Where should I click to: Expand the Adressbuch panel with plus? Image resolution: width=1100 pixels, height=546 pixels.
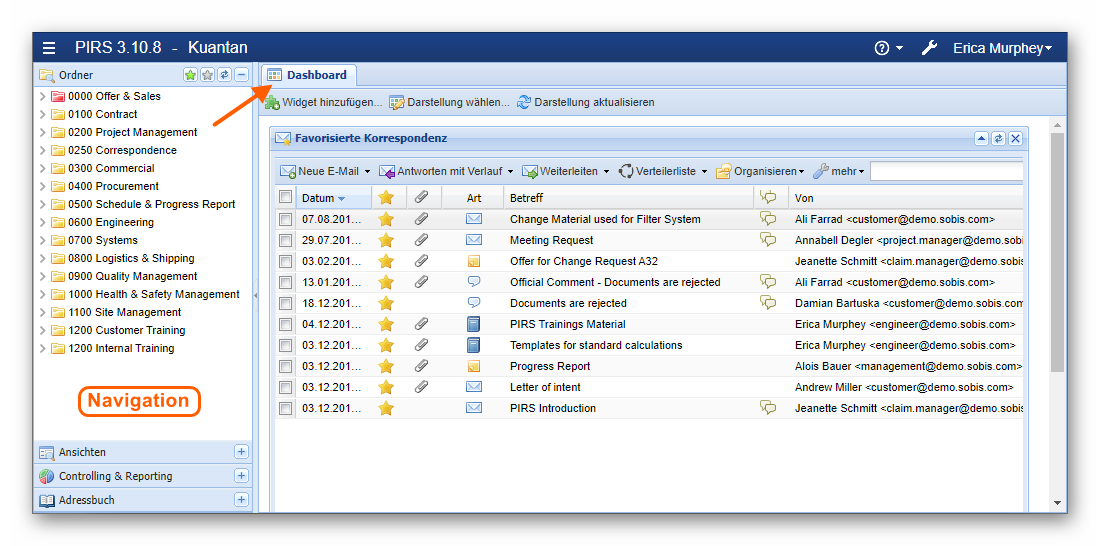coord(241,500)
